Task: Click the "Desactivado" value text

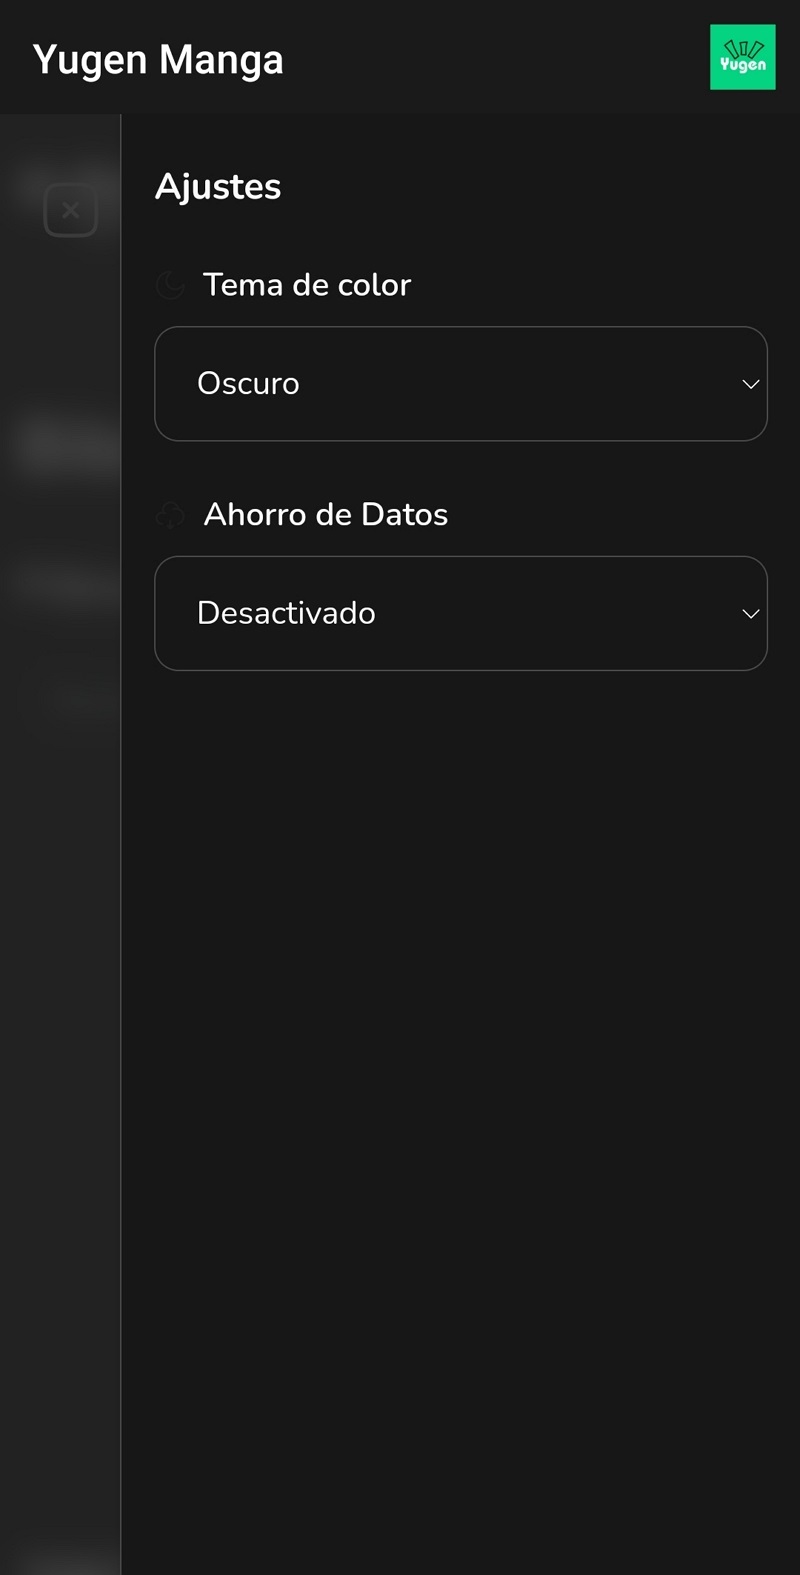Action: click(286, 613)
